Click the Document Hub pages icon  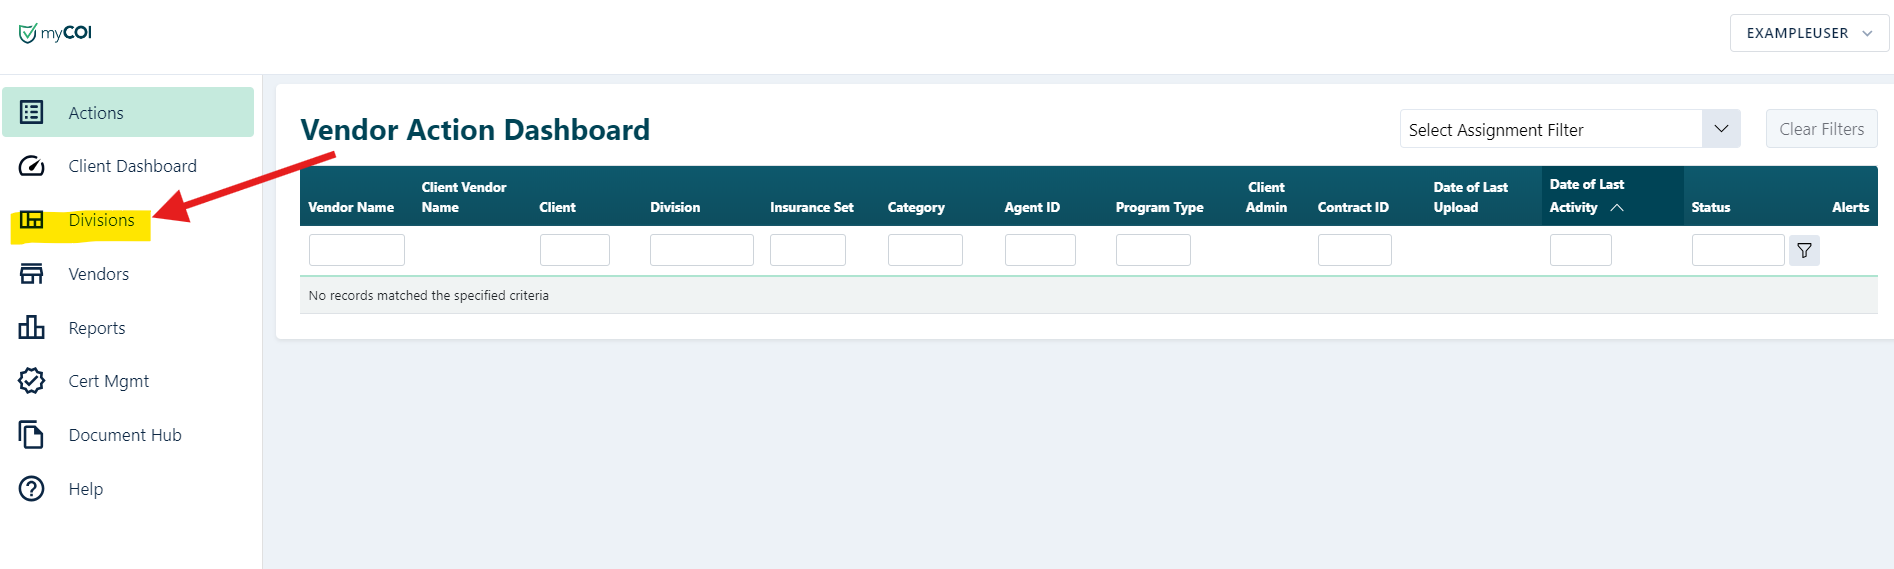point(32,435)
